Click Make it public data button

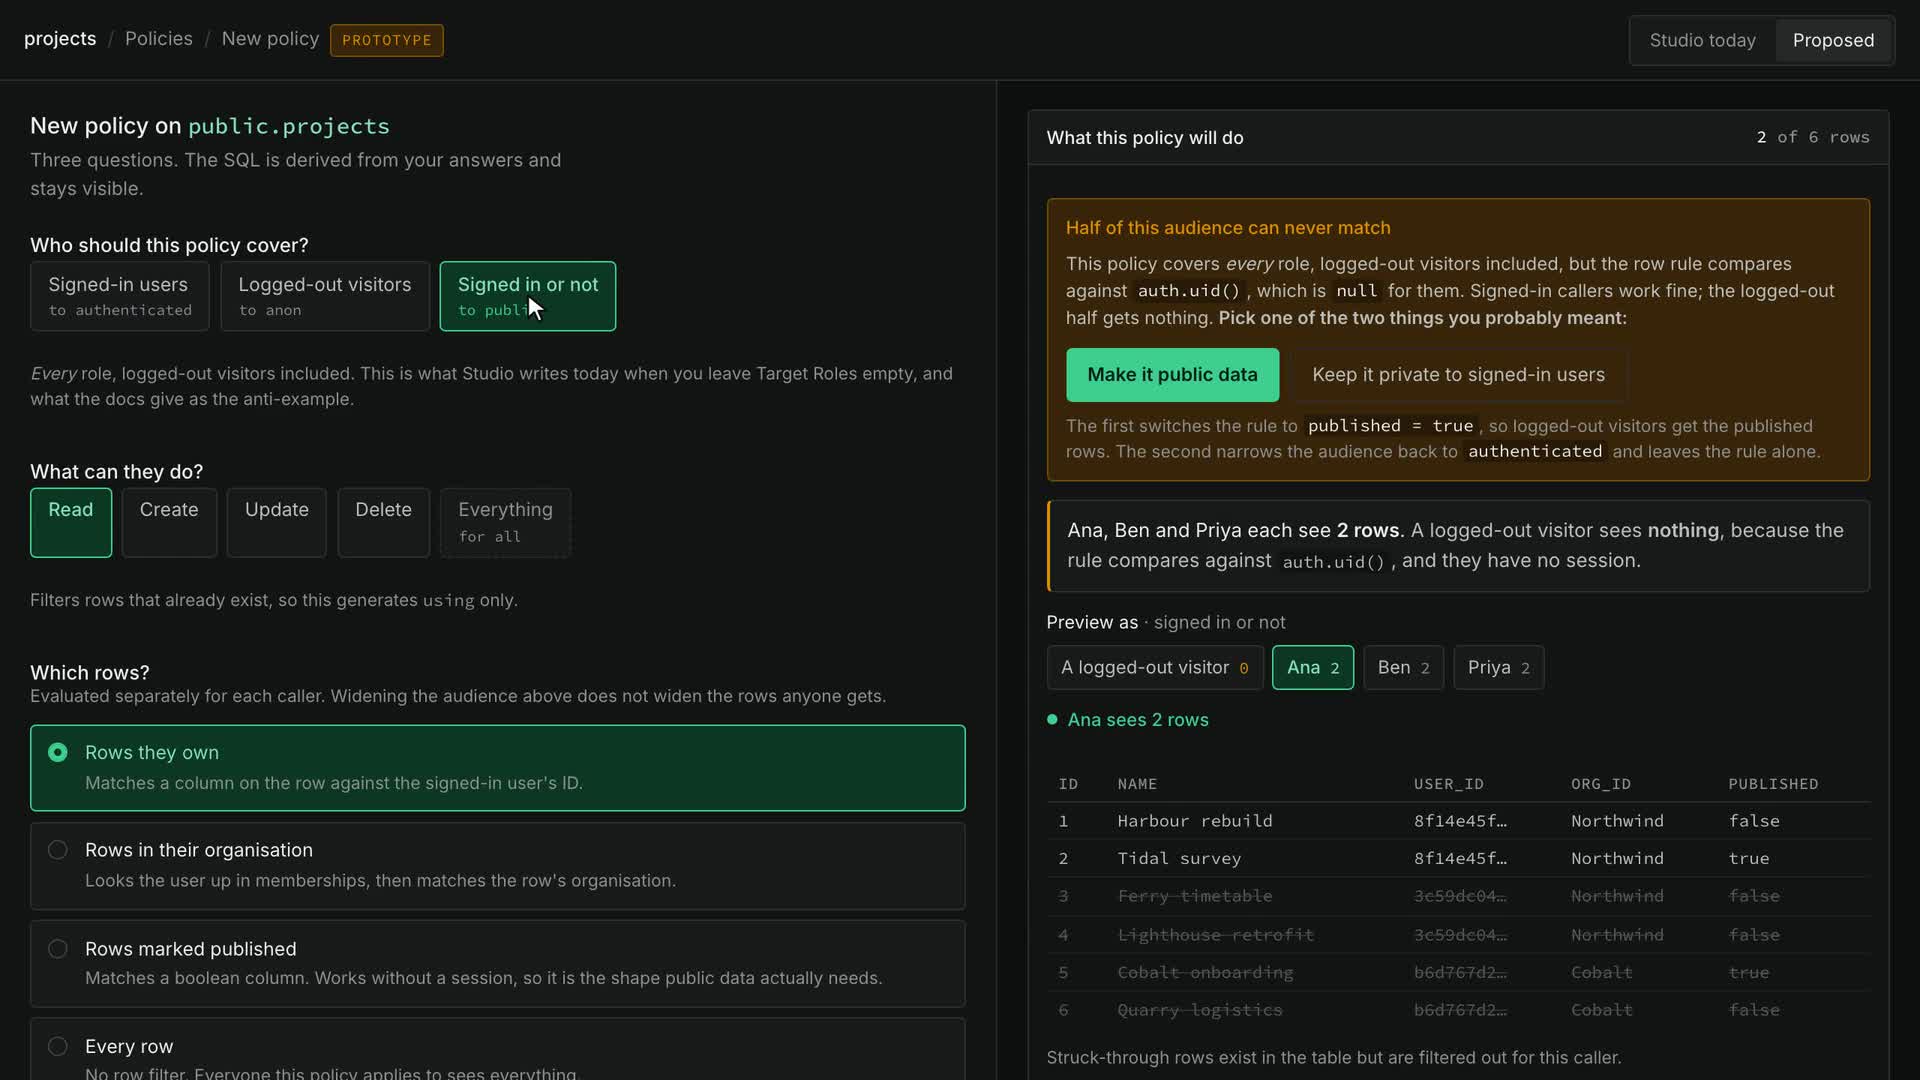1172,375
